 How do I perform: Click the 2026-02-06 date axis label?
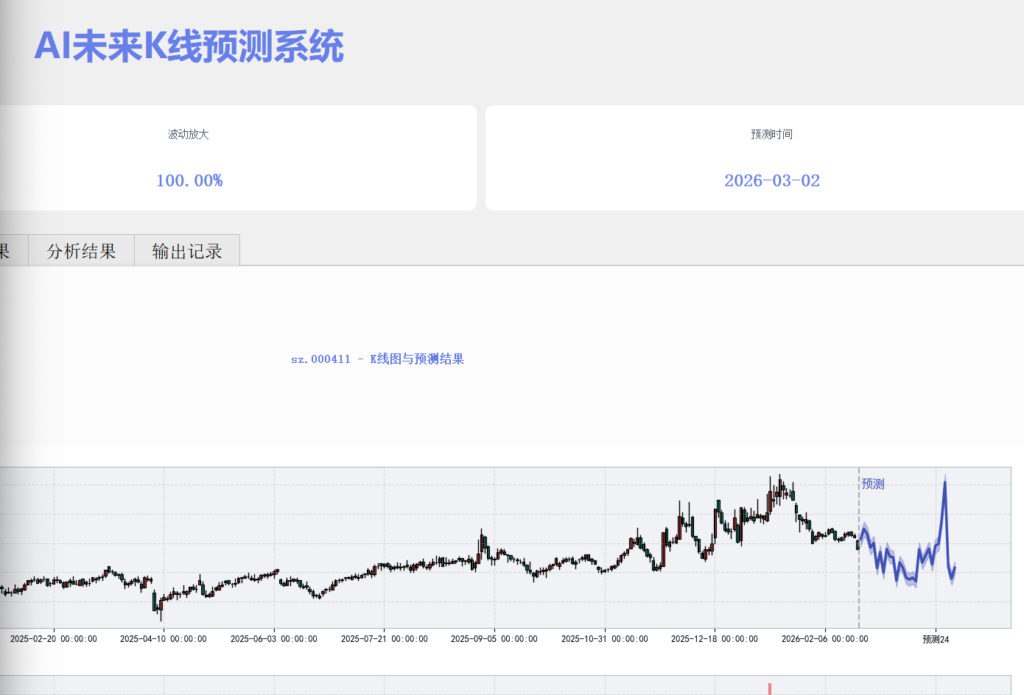point(824,639)
